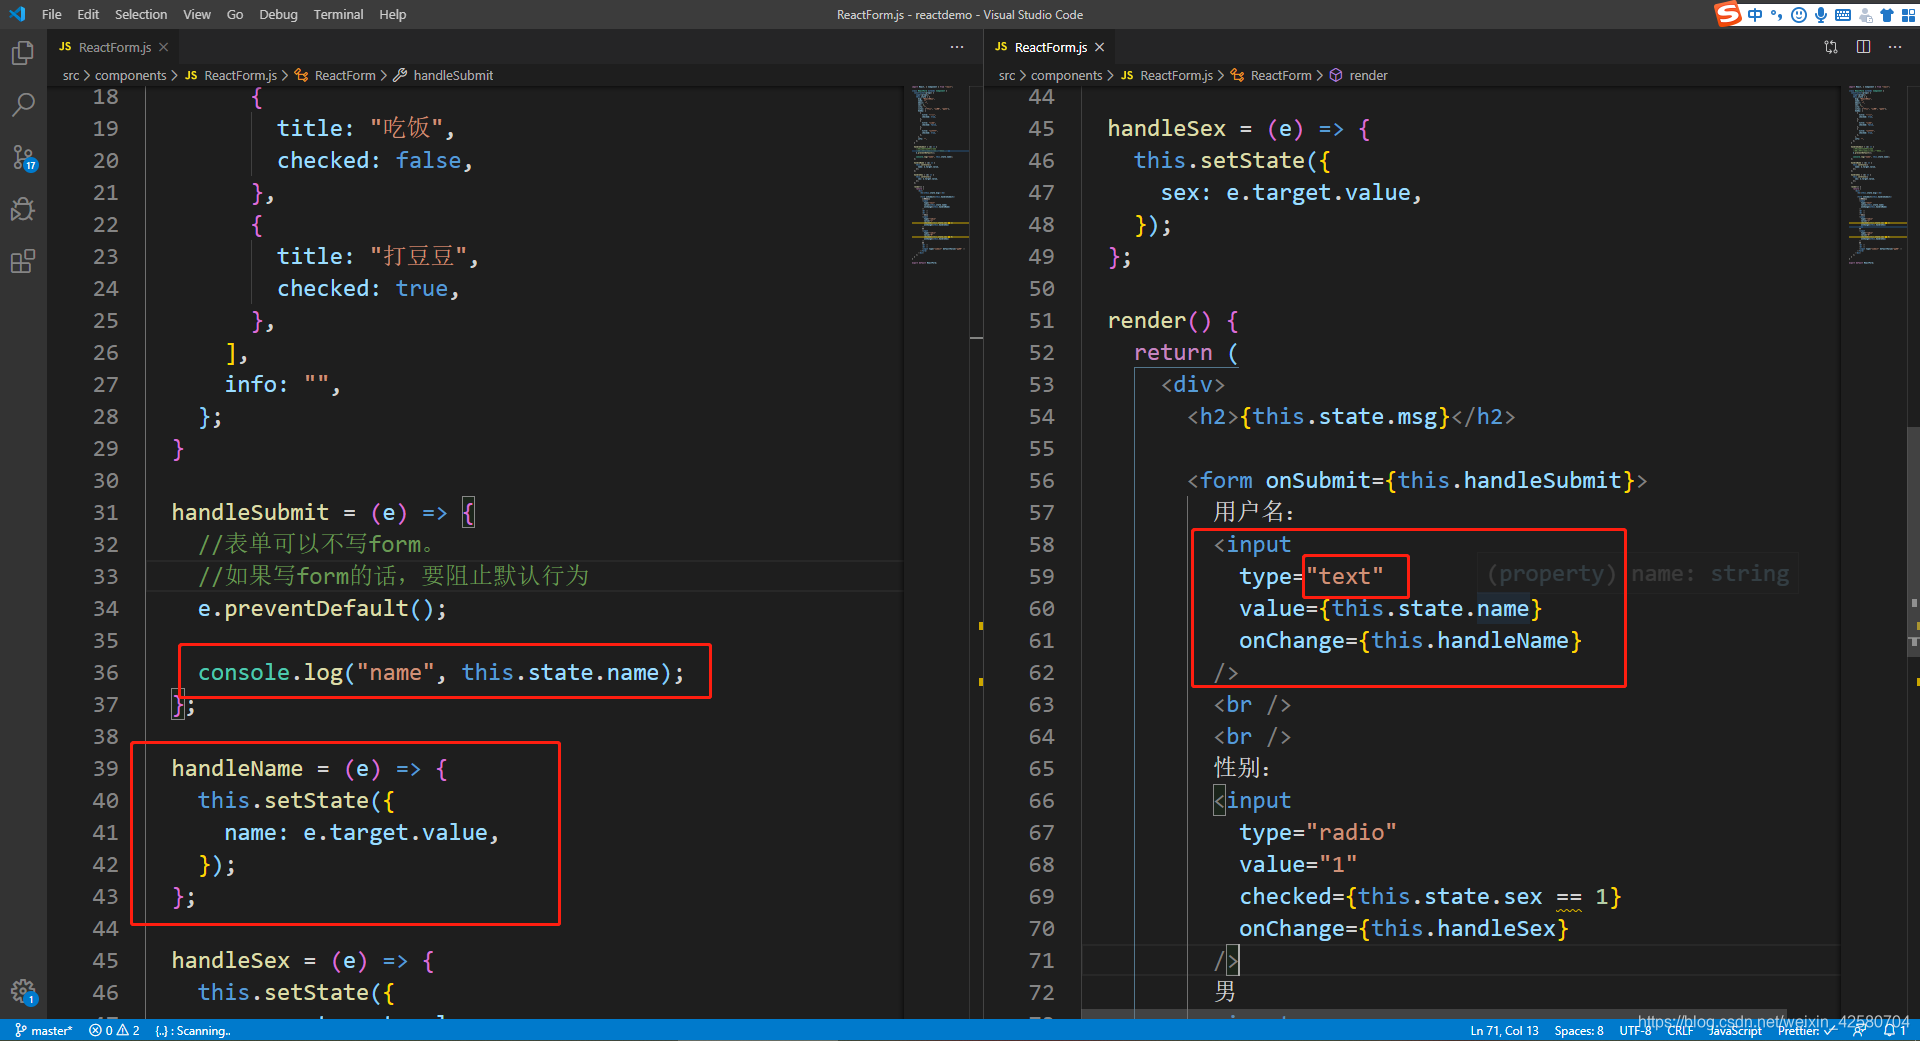The image size is (1920, 1041).
Task: Open Sogou toolbox grid icon
Action: (x=1908, y=14)
